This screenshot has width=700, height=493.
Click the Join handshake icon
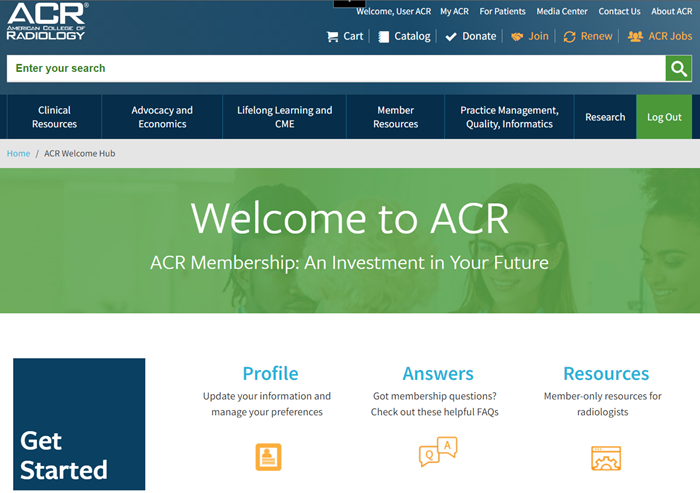pos(517,36)
